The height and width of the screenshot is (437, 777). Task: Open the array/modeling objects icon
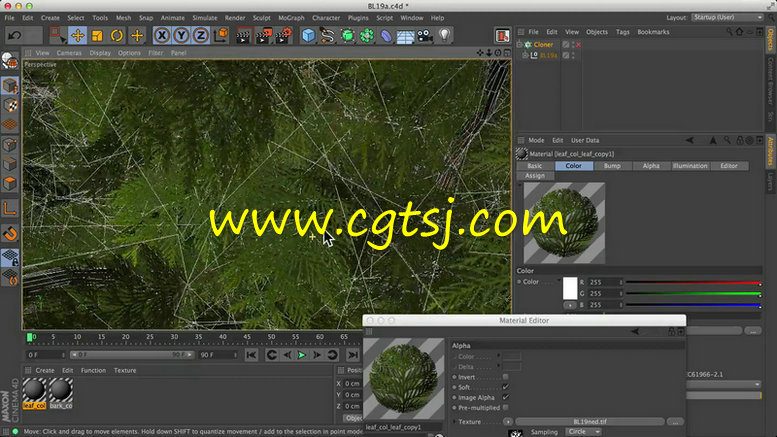(367, 36)
